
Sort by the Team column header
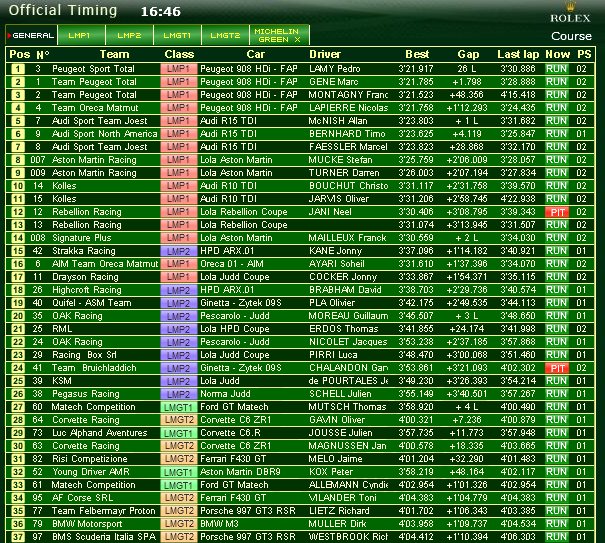point(114,54)
